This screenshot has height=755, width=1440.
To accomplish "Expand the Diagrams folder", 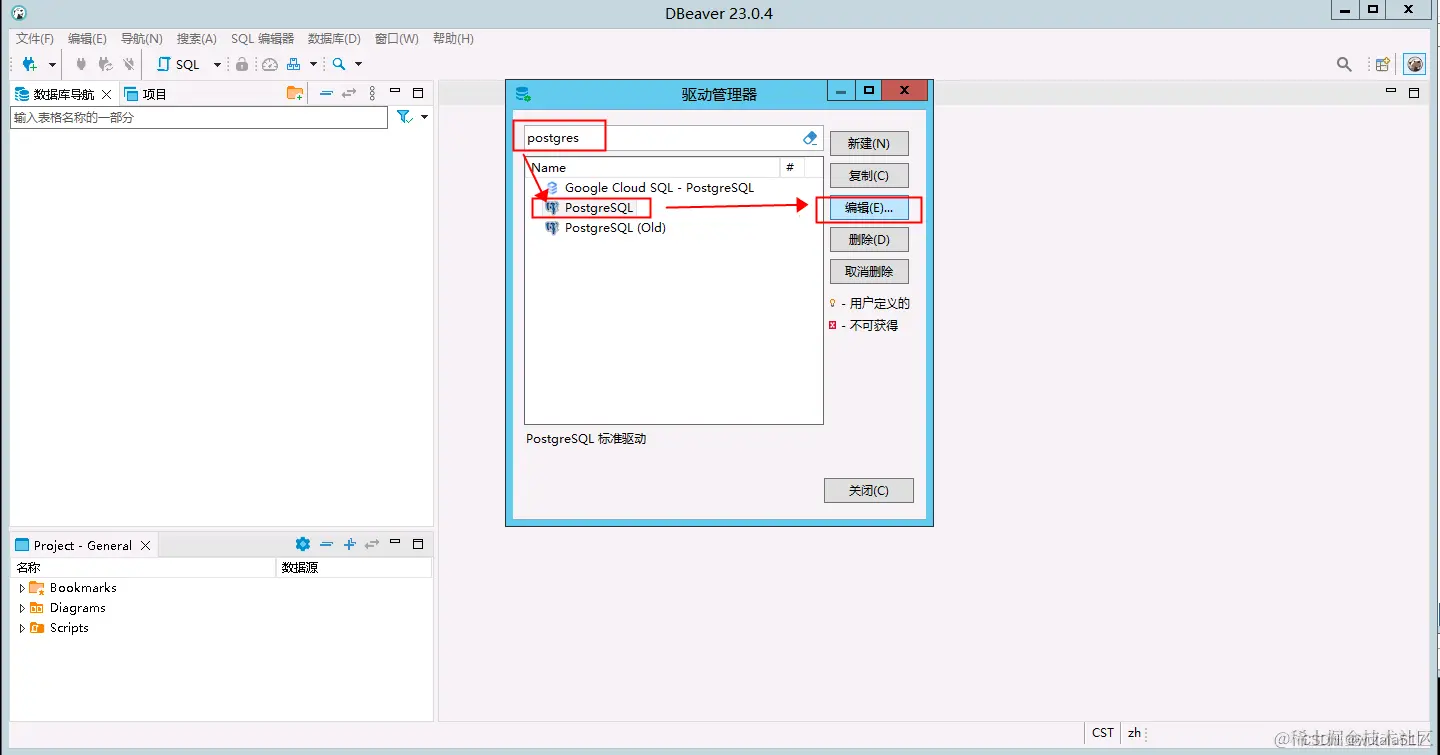I will click(22, 608).
